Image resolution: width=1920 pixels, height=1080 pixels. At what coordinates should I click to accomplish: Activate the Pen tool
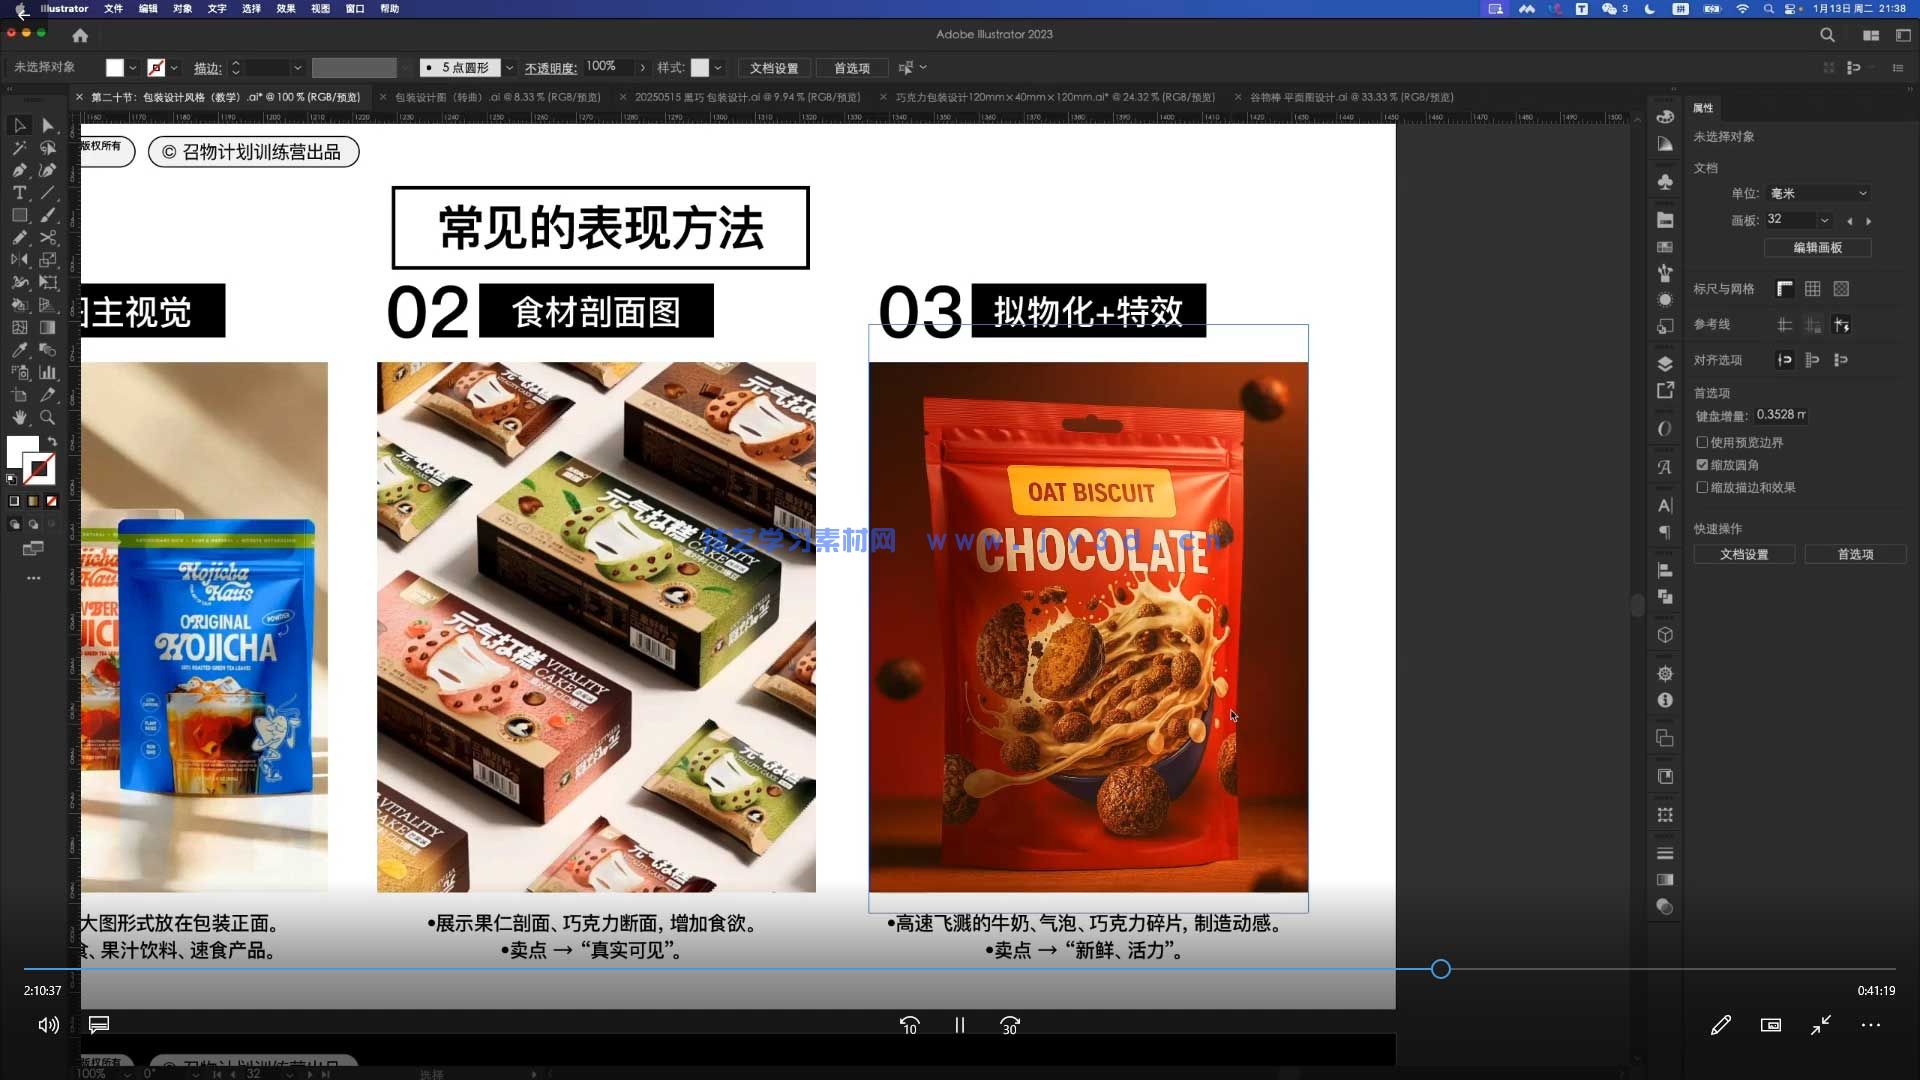click(x=20, y=170)
